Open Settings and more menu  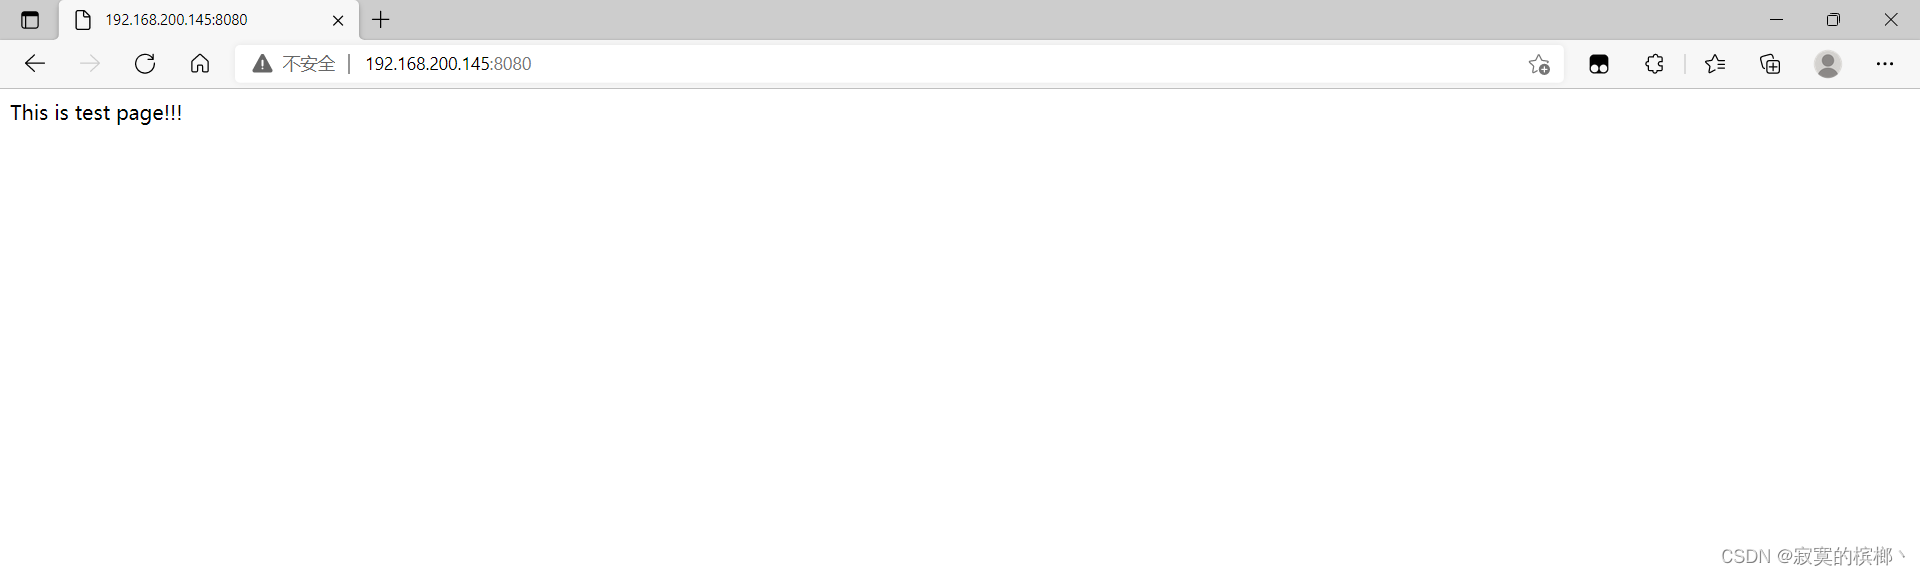(1885, 64)
